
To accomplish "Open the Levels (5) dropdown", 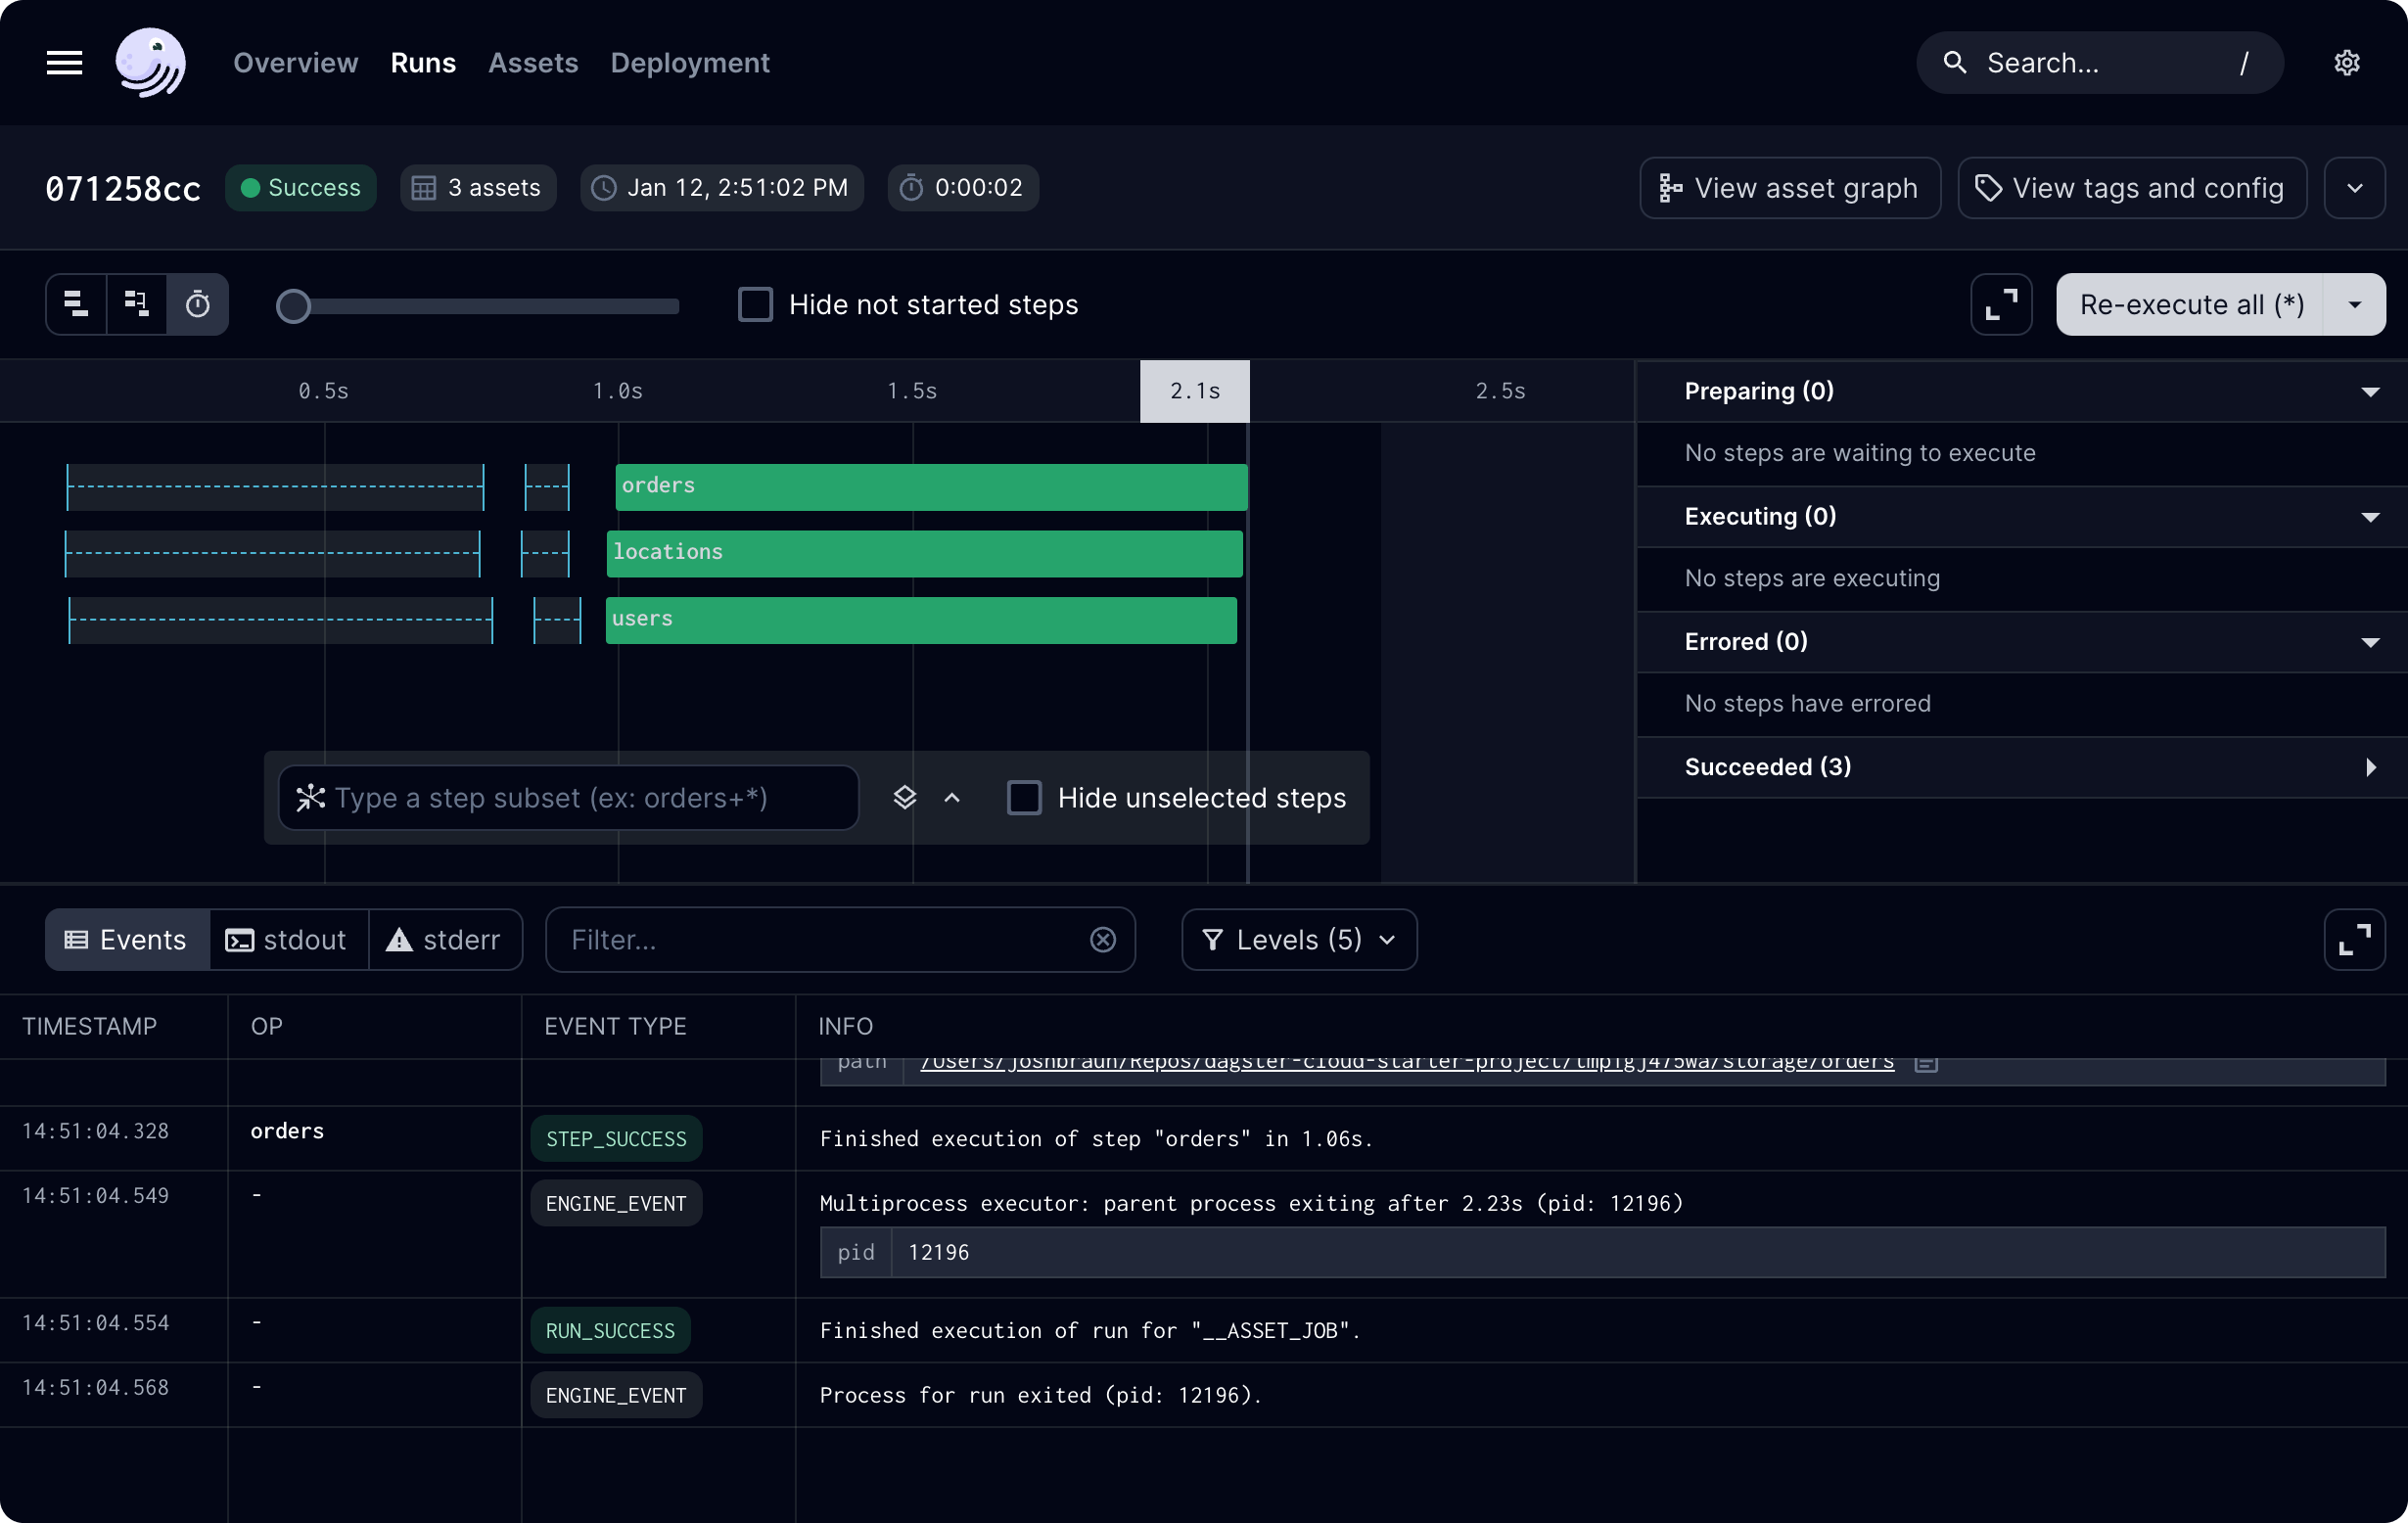I will tap(1299, 940).
